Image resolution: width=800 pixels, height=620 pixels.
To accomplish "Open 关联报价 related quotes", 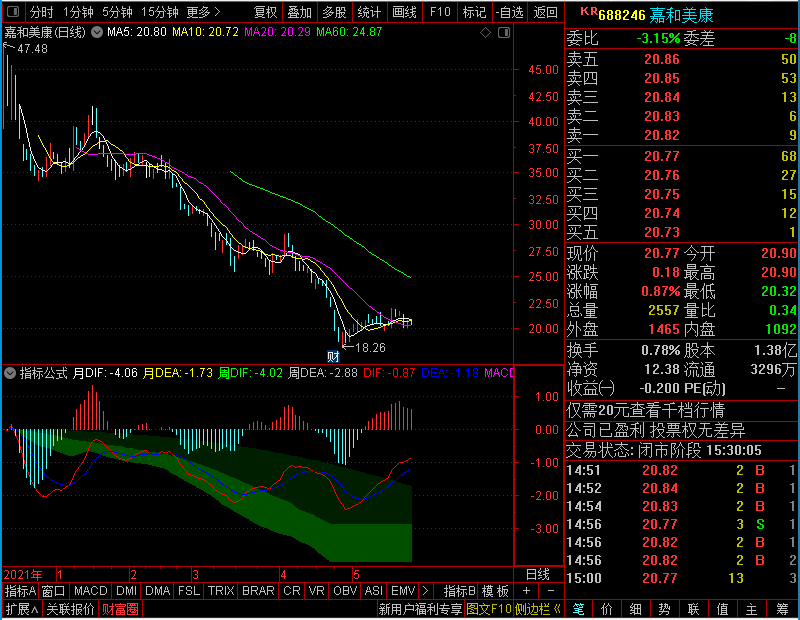I will 70,609.
